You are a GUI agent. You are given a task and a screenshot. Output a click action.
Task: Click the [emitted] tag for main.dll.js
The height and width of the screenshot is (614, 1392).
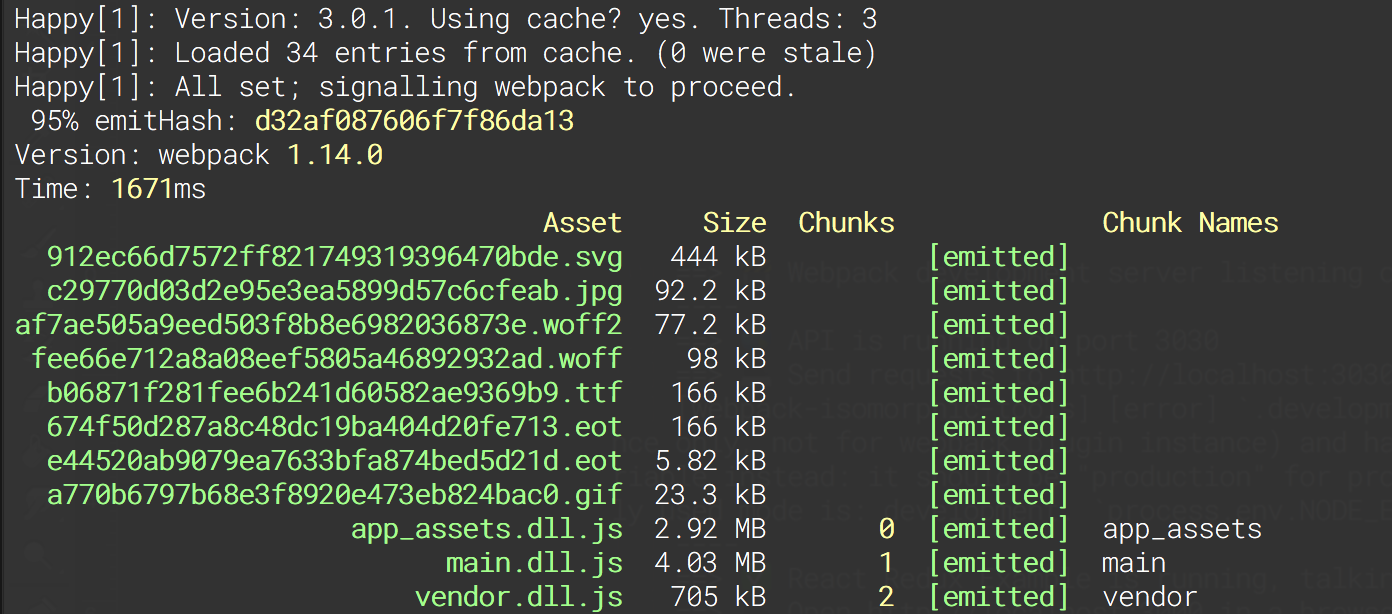[x=998, y=563]
